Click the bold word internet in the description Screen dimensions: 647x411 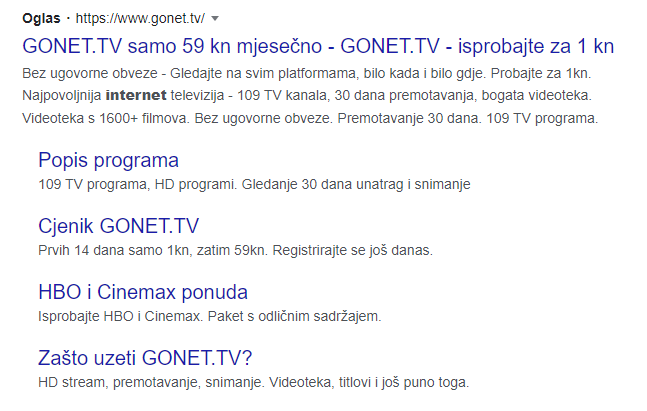pyautogui.click(x=144, y=96)
